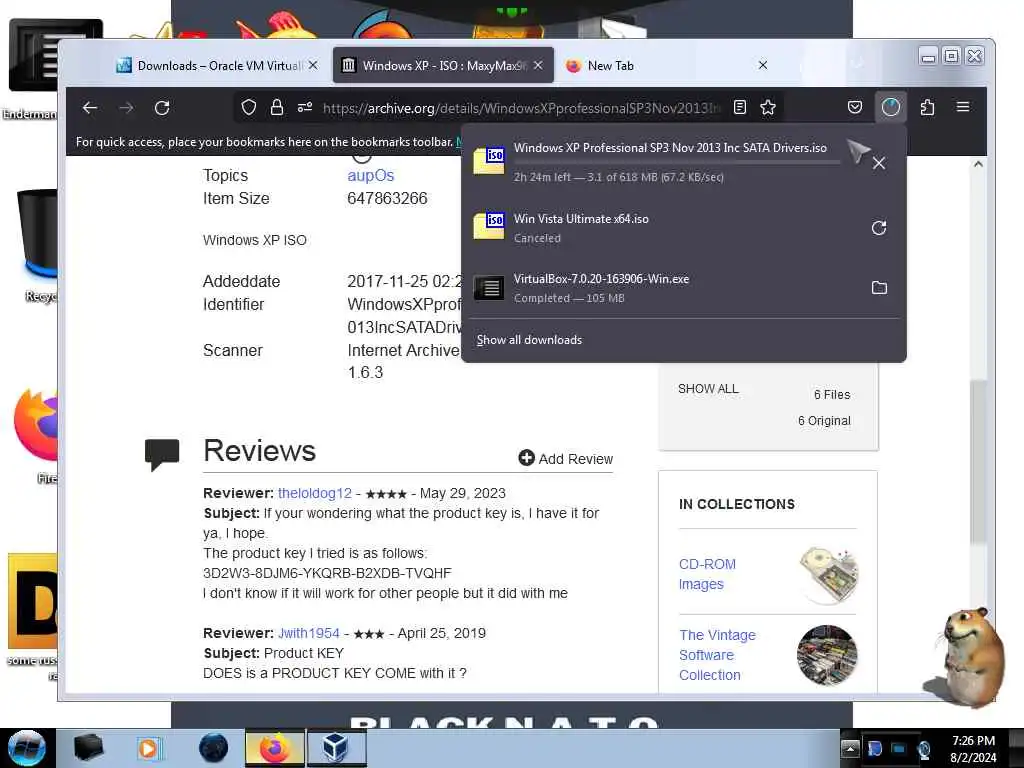Click the 6 Original text
Image resolution: width=1024 pixels, height=768 pixels.
[824, 421]
